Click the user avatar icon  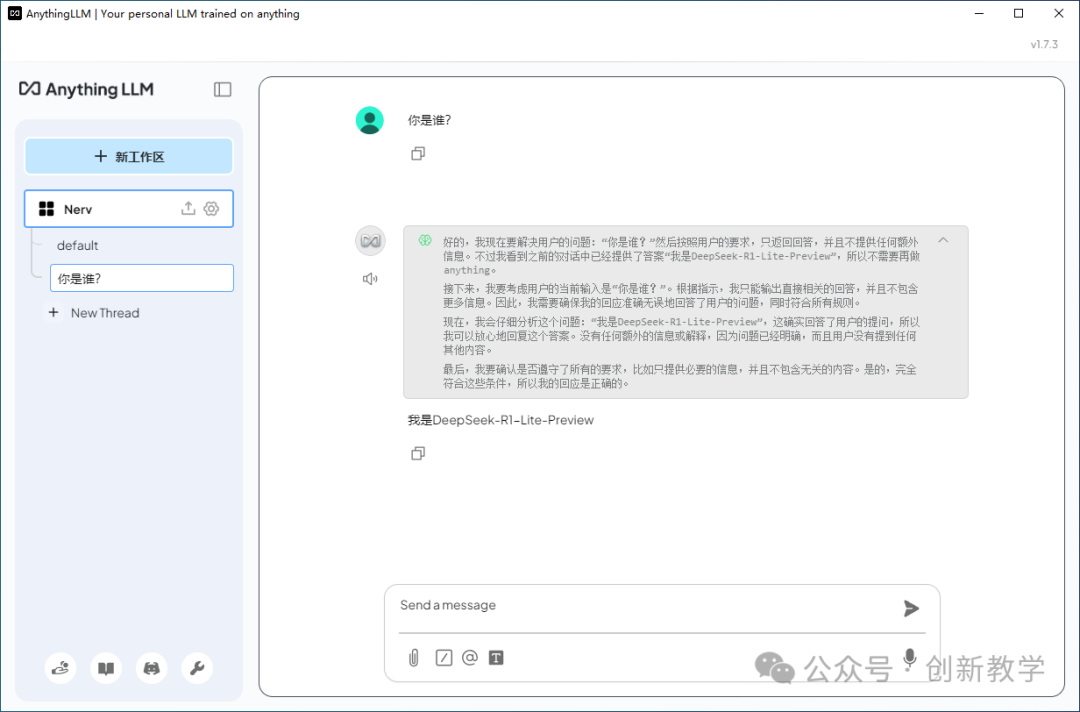[x=370, y=120]
